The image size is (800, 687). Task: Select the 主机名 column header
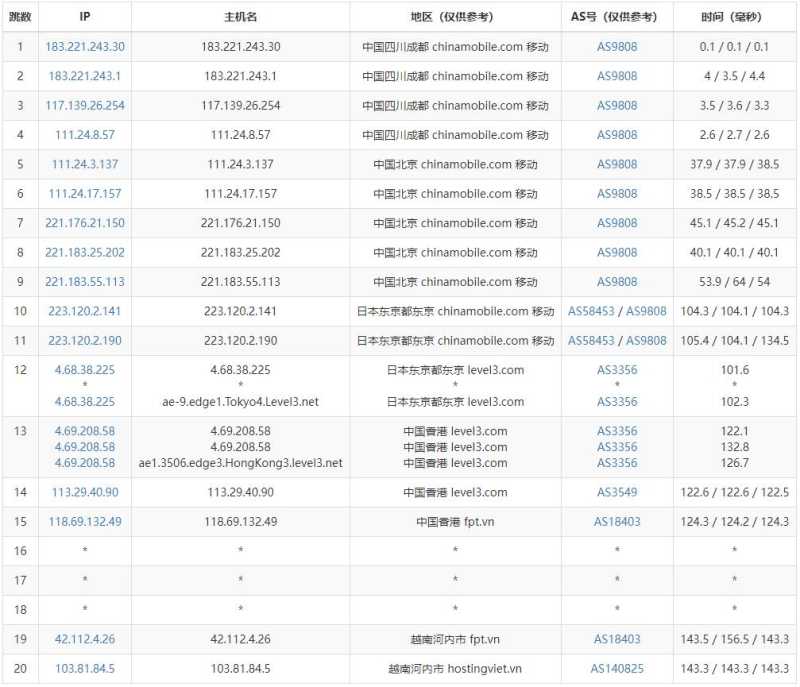click(x=240, y=17)
